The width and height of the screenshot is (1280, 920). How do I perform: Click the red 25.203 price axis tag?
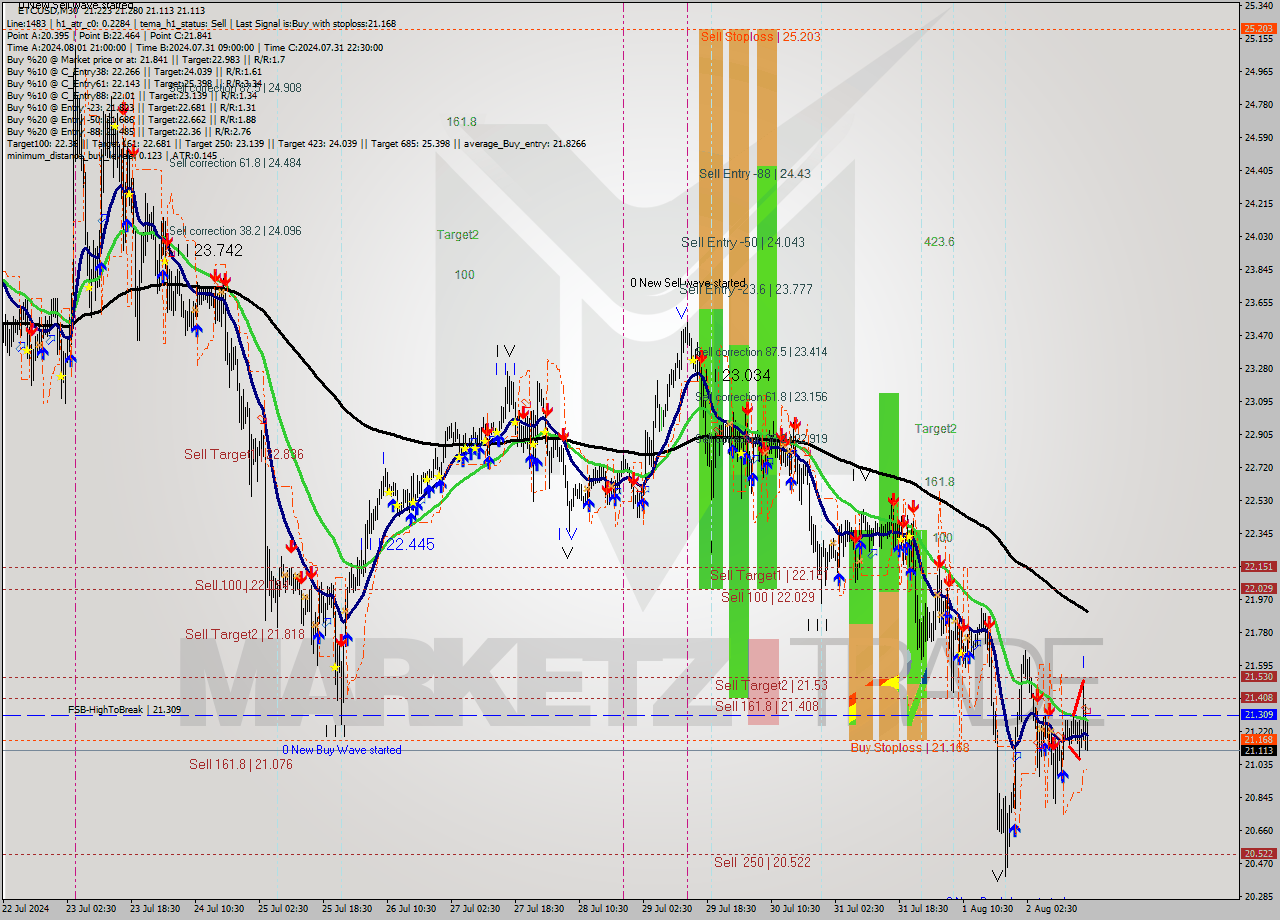pyautogui.click(x=1258, y=28)
